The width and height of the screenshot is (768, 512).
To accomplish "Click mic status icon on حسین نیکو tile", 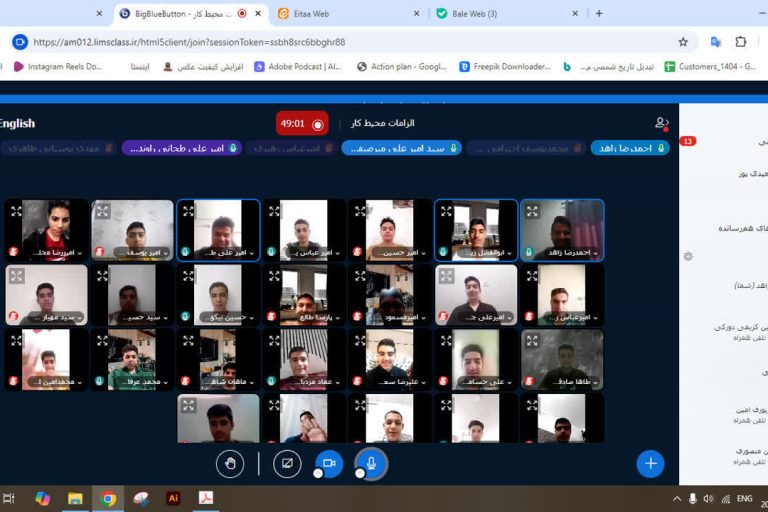I will pyautogui.click(x=185, y=317).
